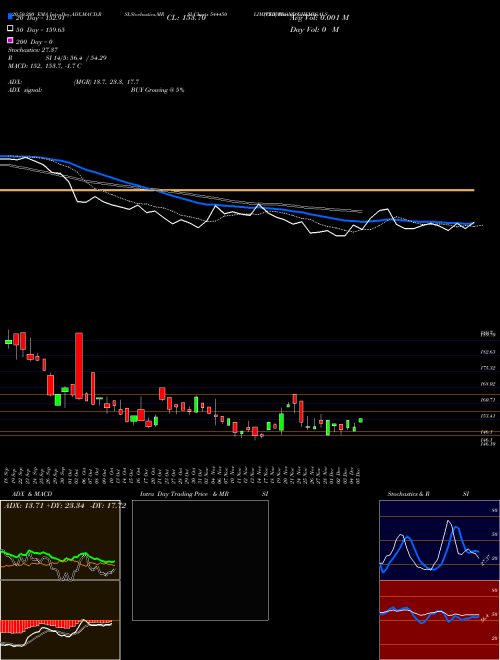Image resolution: width=500 pixels, height=660 pixels.
Task: Click the 175.32 price axis label
Action: (488, 368)
